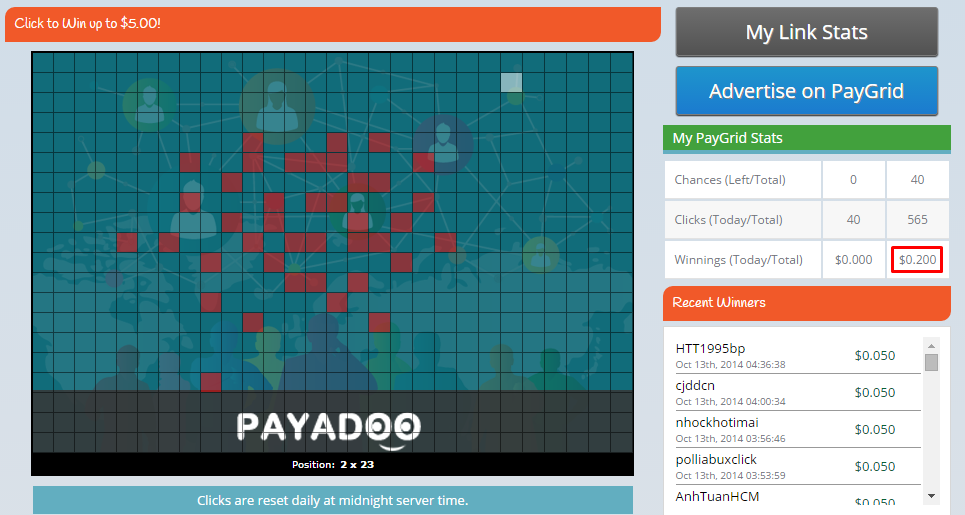The image size is (965, 515).
Task: Click the timestamp Oct 13th, 2014 04:36:38
Action: tap(731, 364)
